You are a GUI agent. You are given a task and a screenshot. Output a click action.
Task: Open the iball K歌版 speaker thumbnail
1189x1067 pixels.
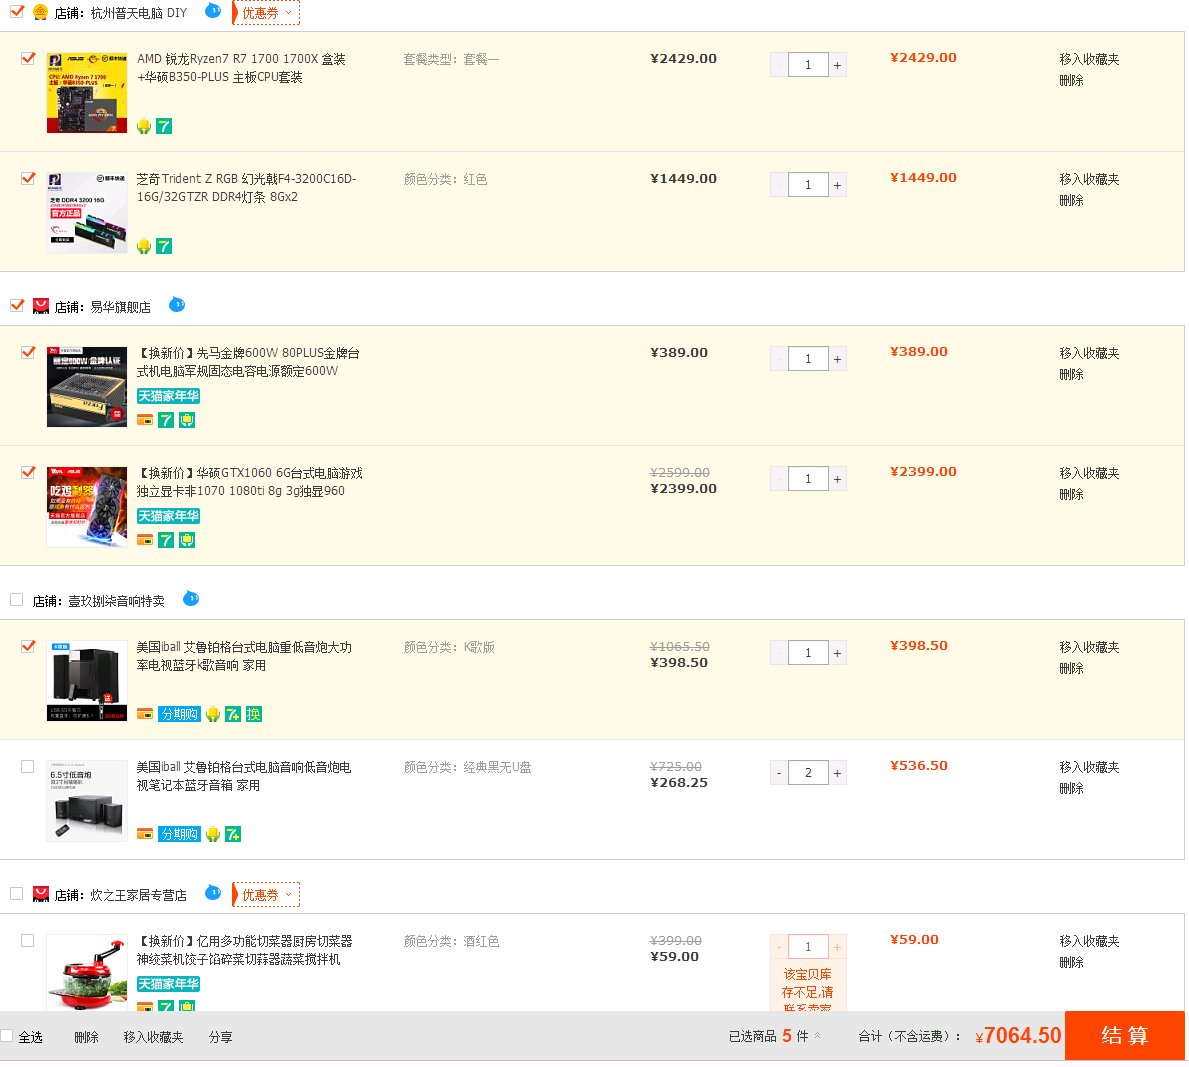(87, 681)
